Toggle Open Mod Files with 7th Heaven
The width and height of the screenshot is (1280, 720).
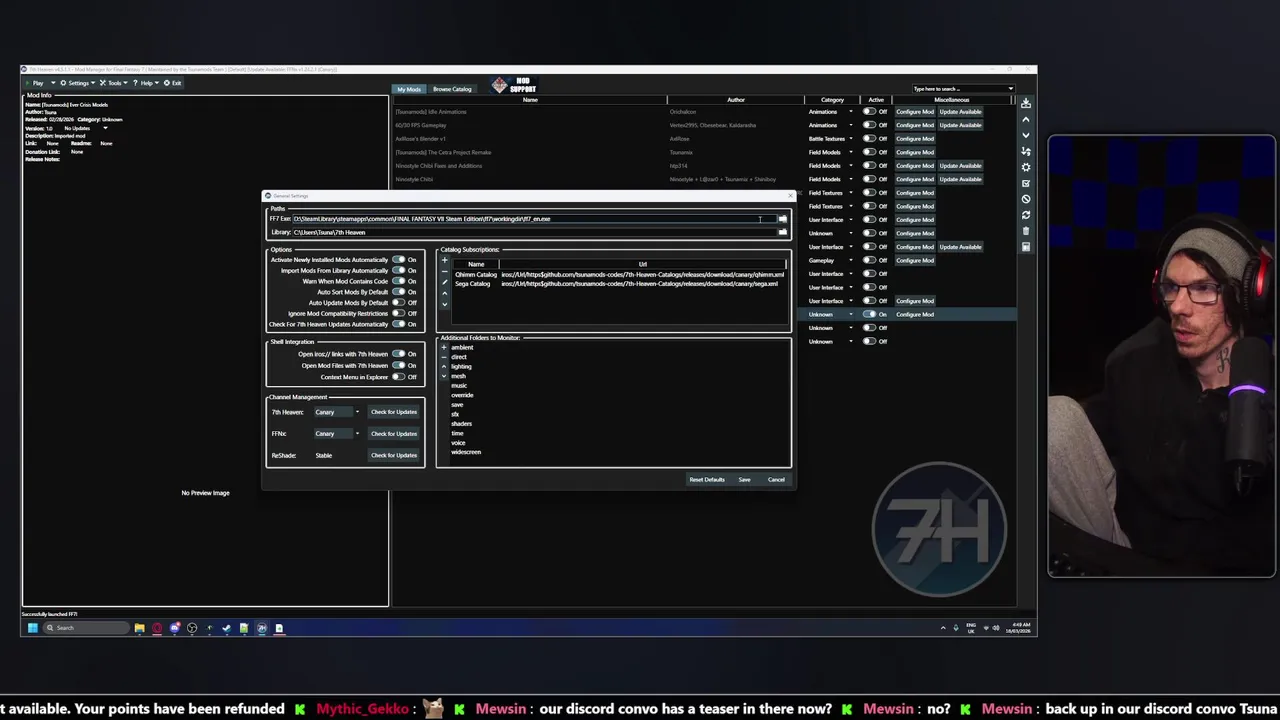click(x=398, y=366)
